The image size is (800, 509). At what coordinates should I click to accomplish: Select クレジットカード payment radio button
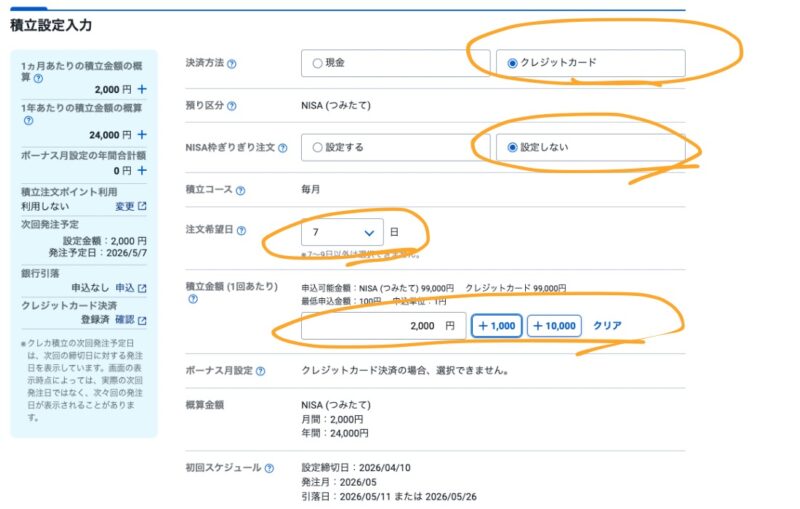click(x=513, y=63)
